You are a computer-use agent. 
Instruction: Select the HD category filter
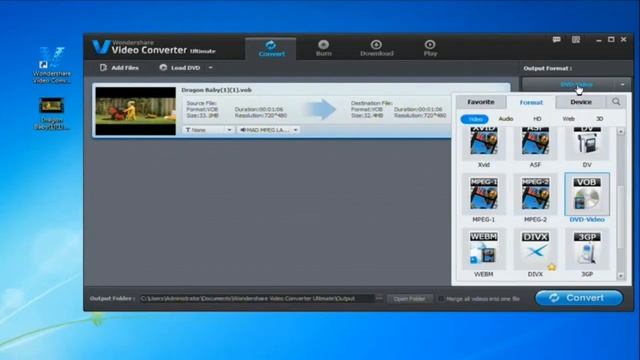click(x=537, y=119)
